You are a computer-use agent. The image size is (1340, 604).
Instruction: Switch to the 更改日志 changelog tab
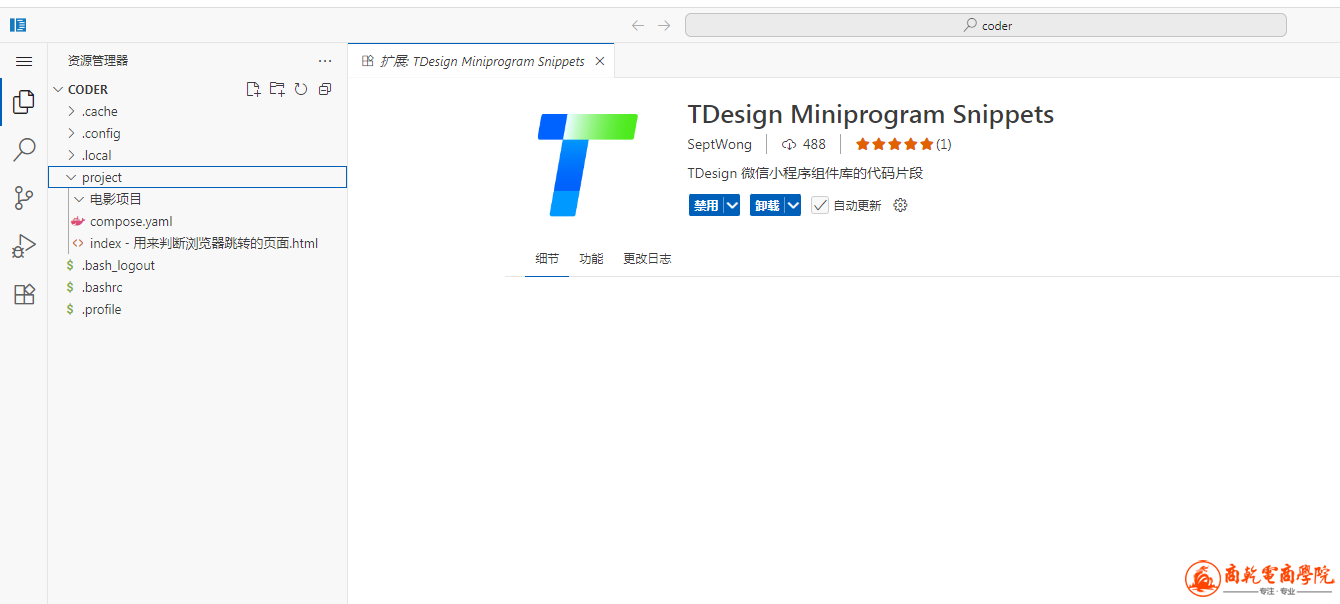click(647, 258)
